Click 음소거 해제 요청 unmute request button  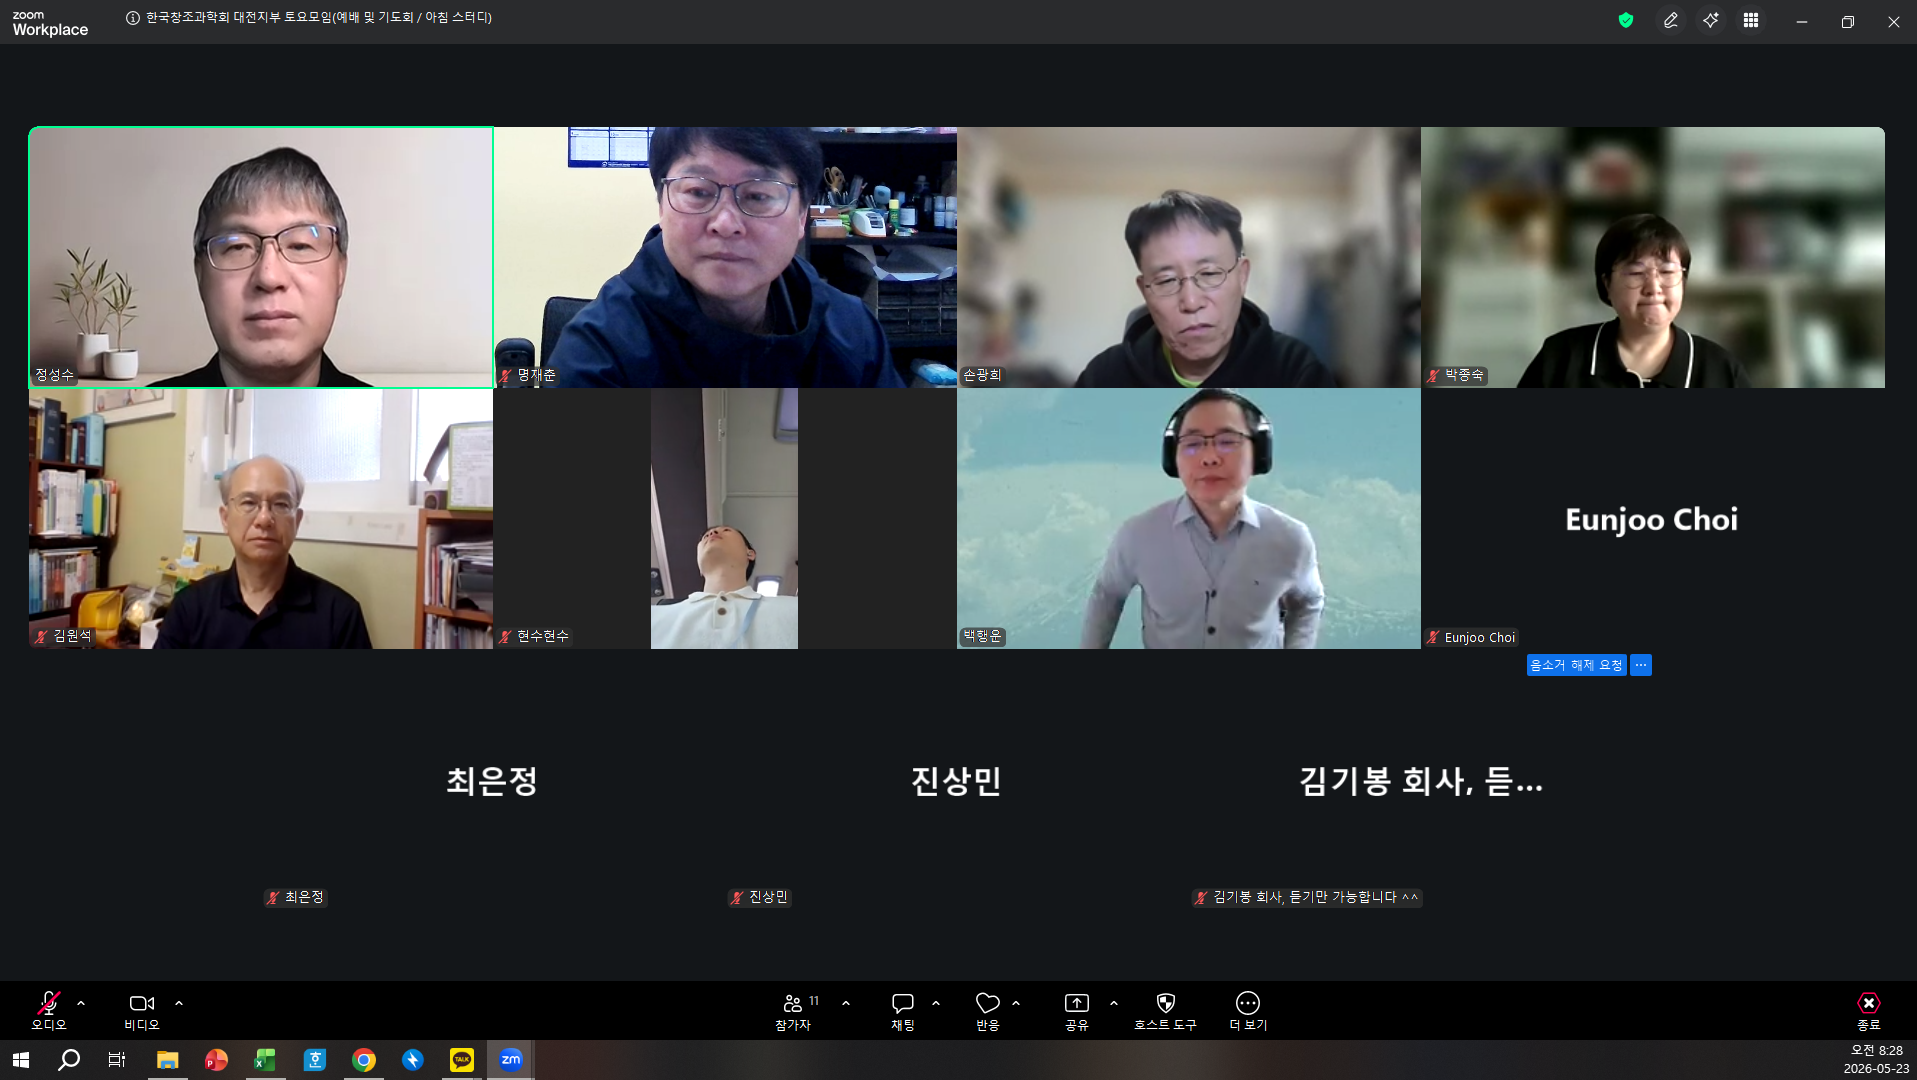point(1576,665)
